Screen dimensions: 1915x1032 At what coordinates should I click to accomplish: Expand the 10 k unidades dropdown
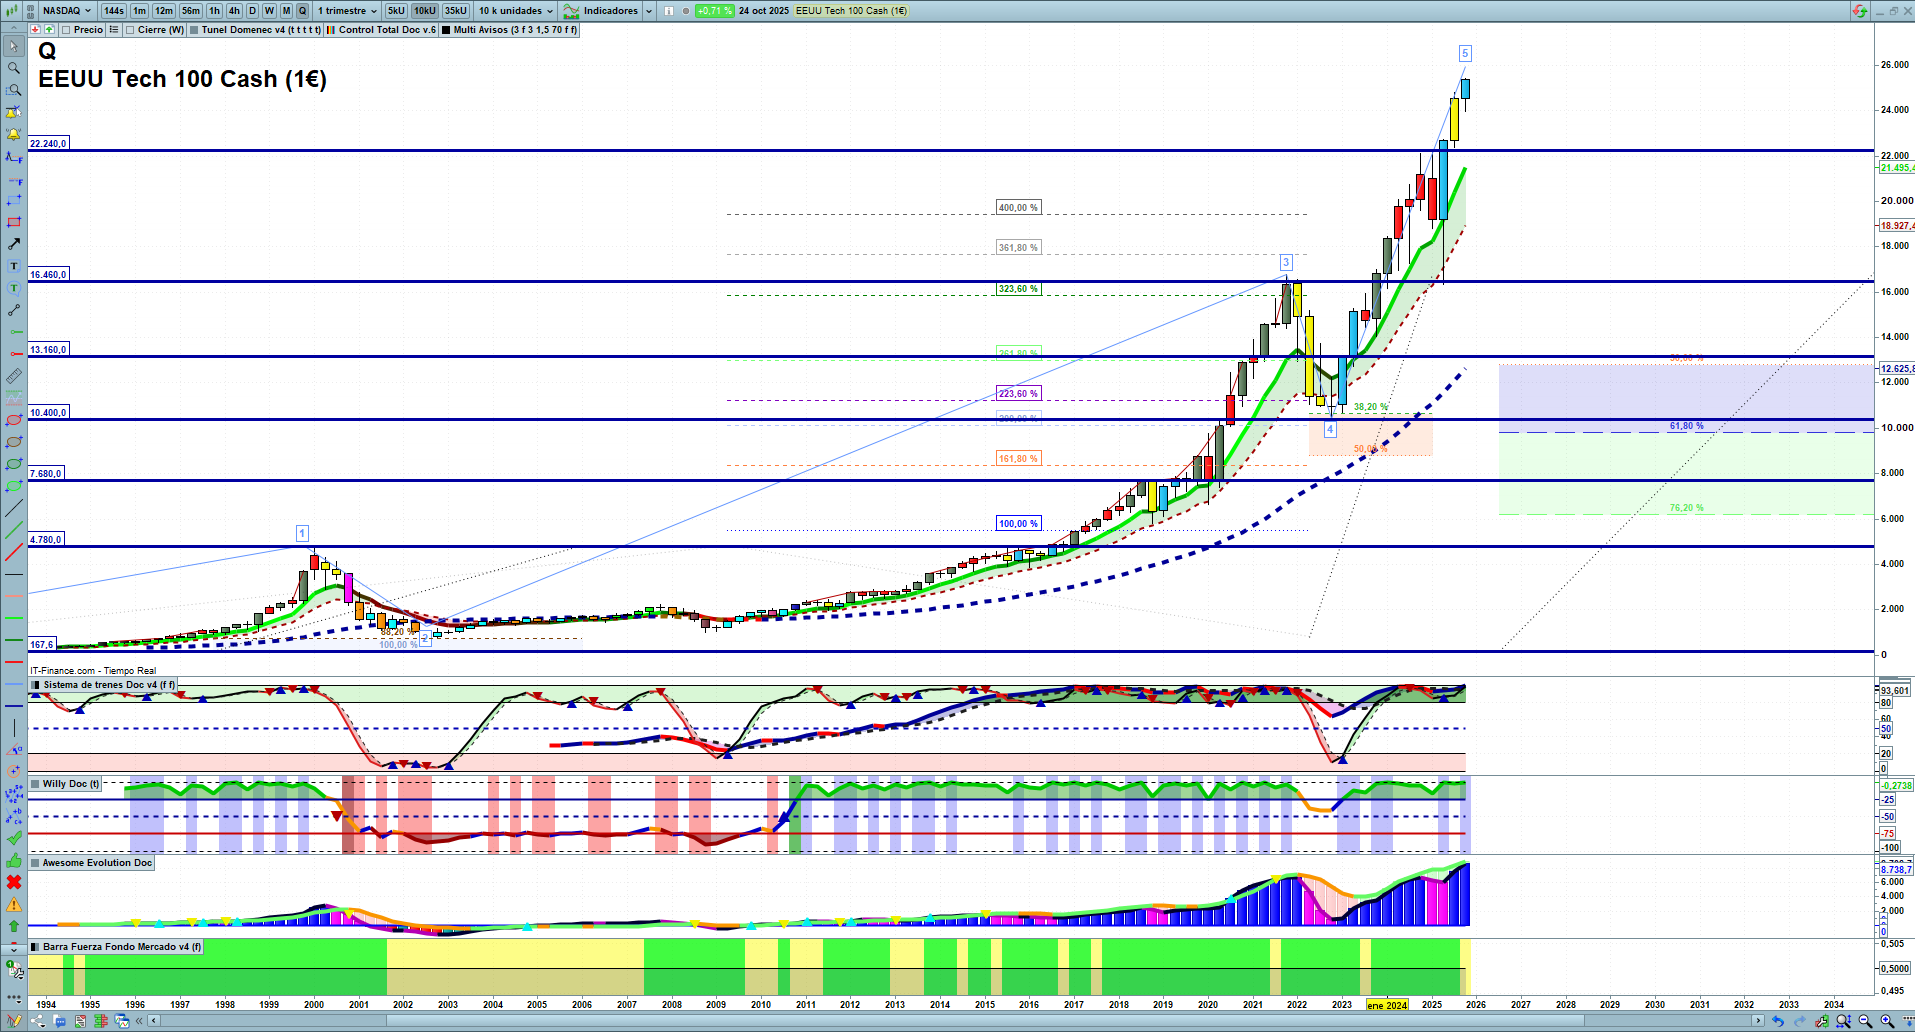click(x=515, y=11)
